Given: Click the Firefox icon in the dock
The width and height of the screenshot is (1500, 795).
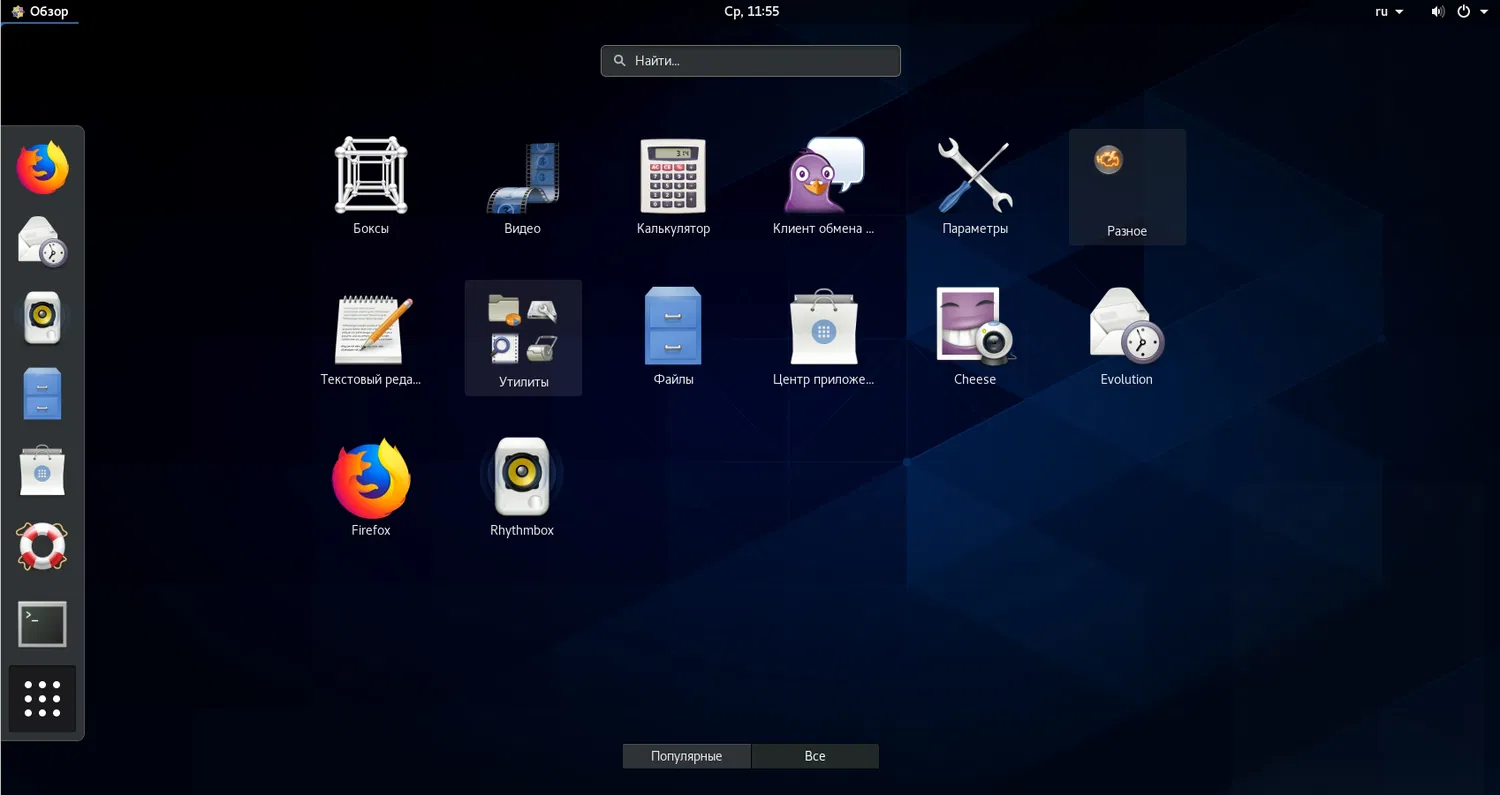Looking at the screenshot, I should tap(42, 168).
